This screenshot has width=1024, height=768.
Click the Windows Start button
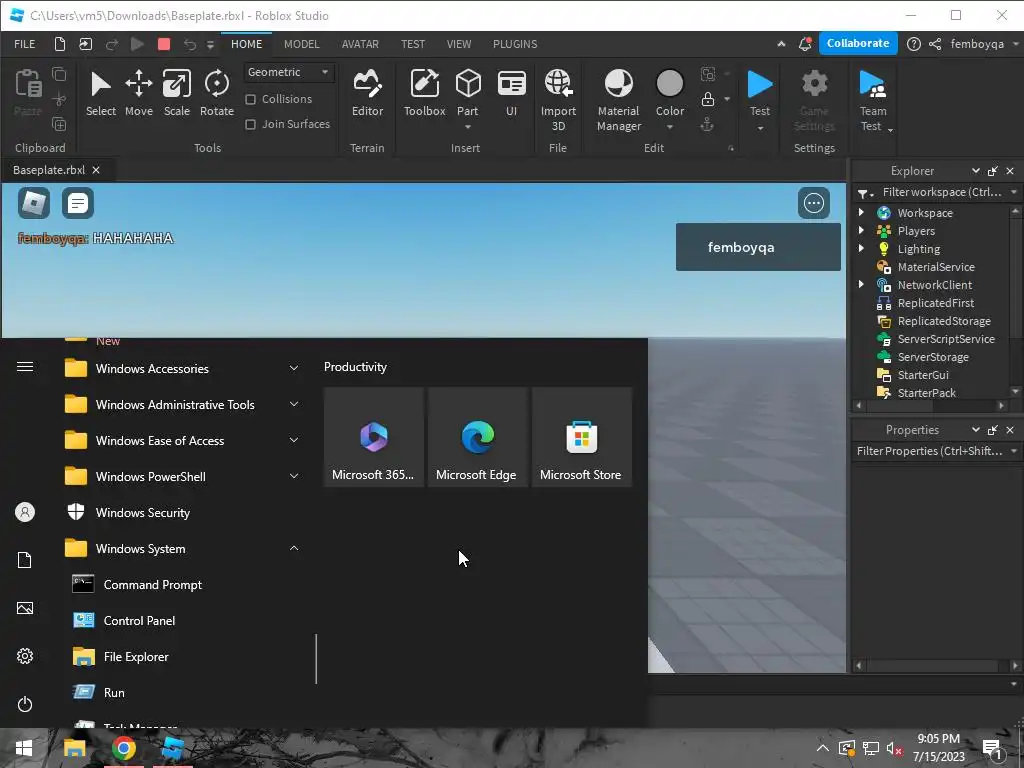click(24, 748)
